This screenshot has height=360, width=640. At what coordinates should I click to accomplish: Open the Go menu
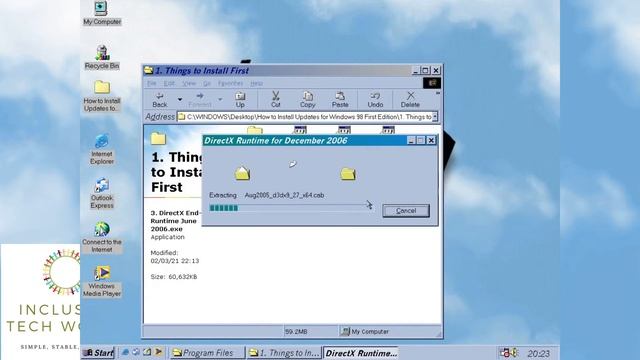pos(207,83)
